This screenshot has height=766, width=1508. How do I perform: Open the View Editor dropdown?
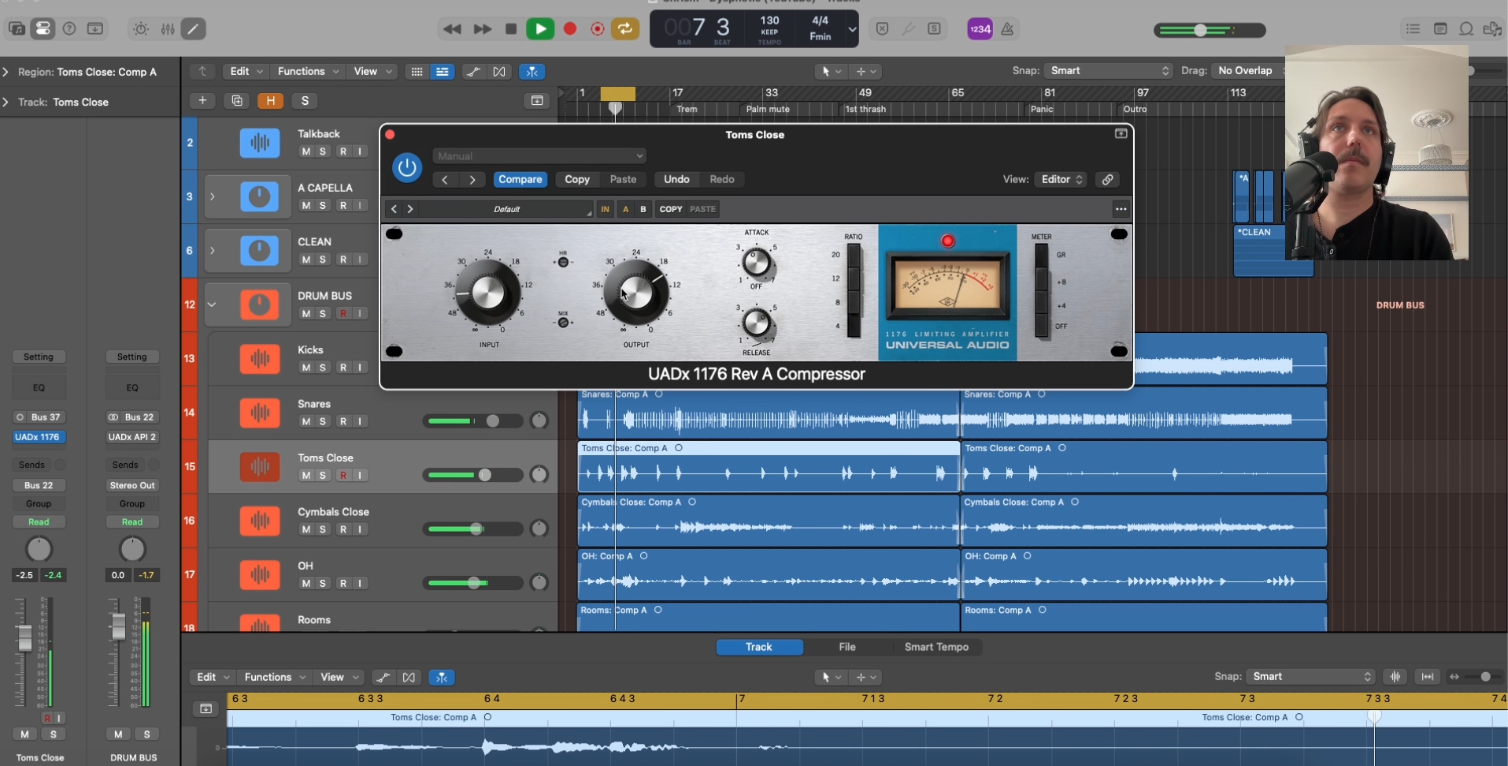coord(1061,179)
